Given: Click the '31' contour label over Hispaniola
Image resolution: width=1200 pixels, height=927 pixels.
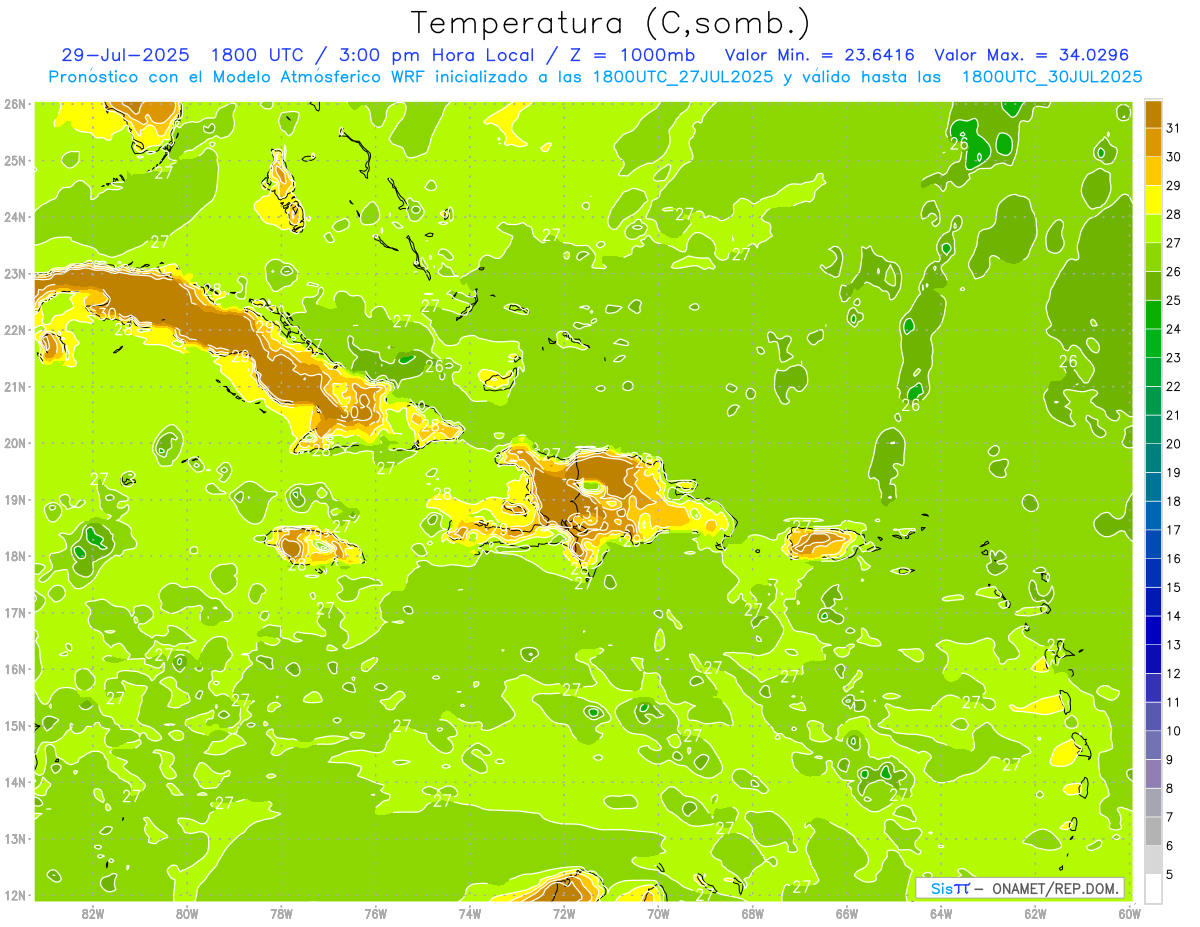Looking at the screenshot, I should 592,514.
